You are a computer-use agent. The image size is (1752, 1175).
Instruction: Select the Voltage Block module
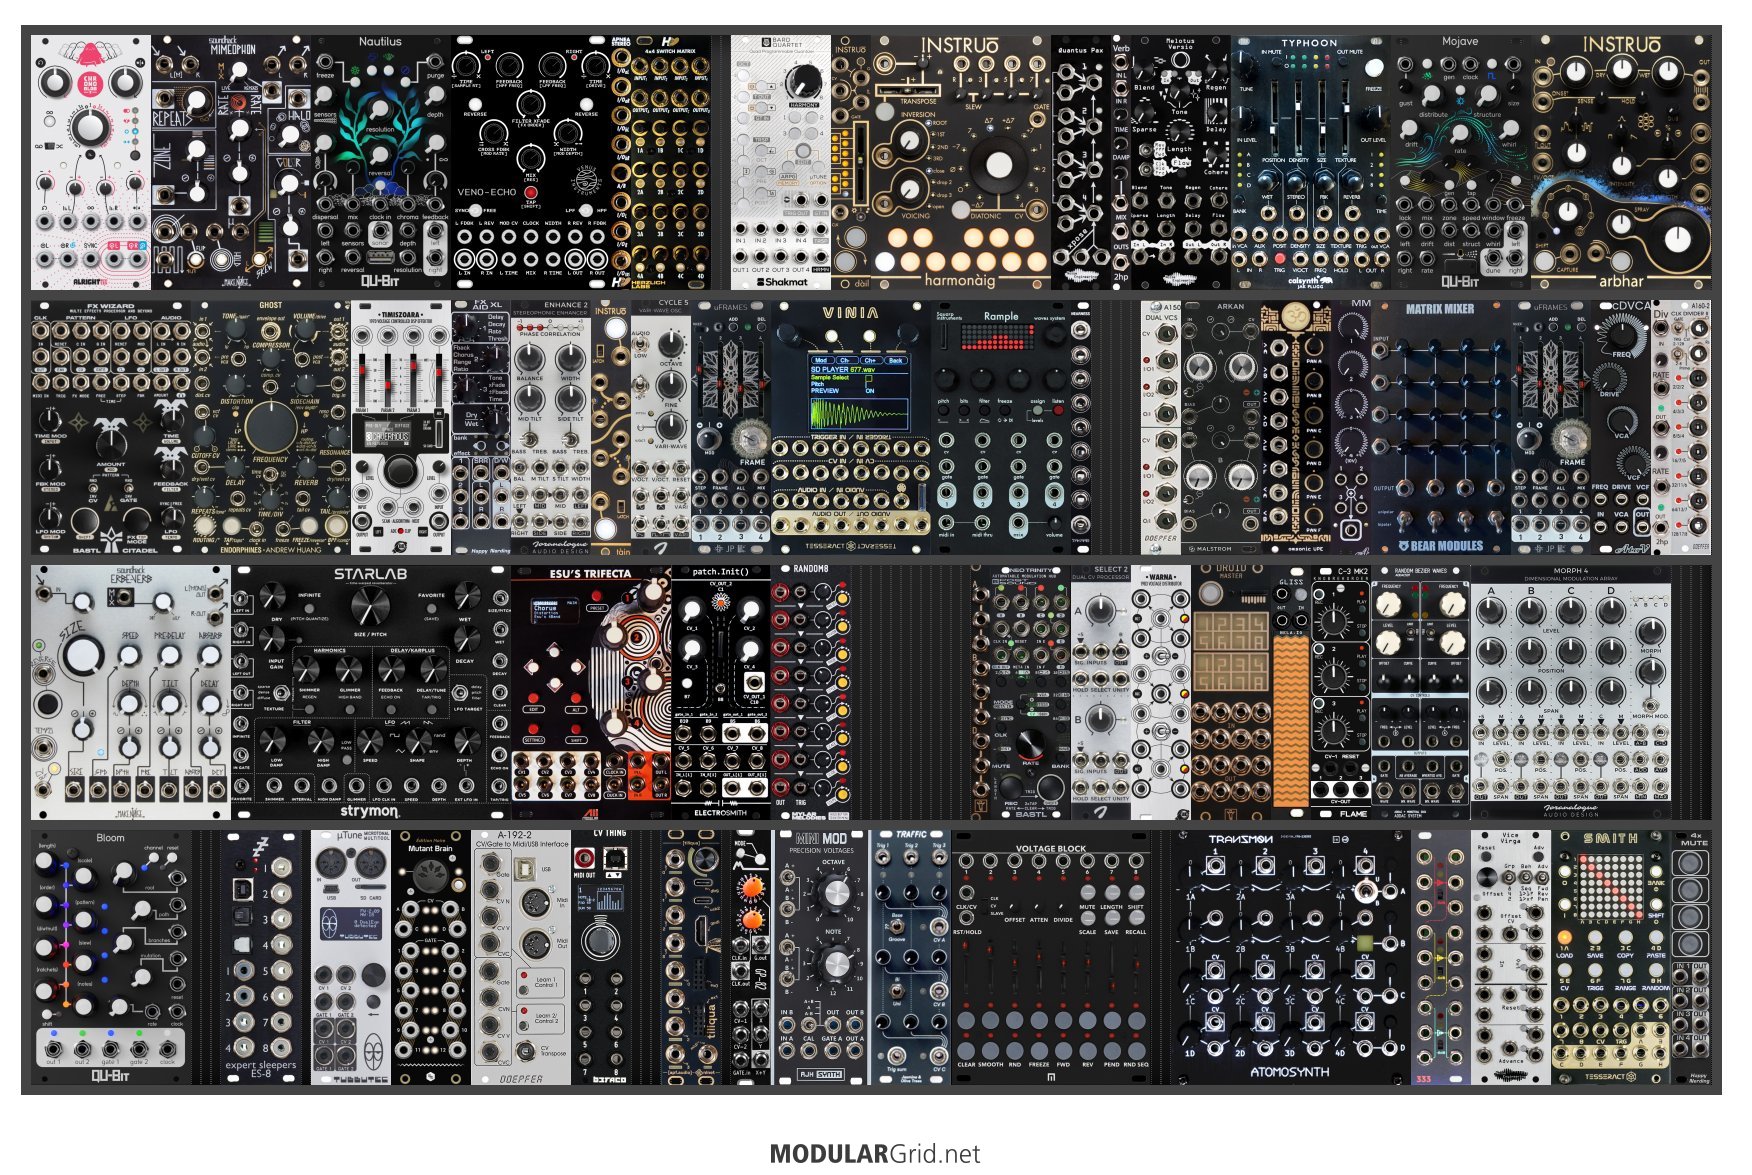point(1051,957)
